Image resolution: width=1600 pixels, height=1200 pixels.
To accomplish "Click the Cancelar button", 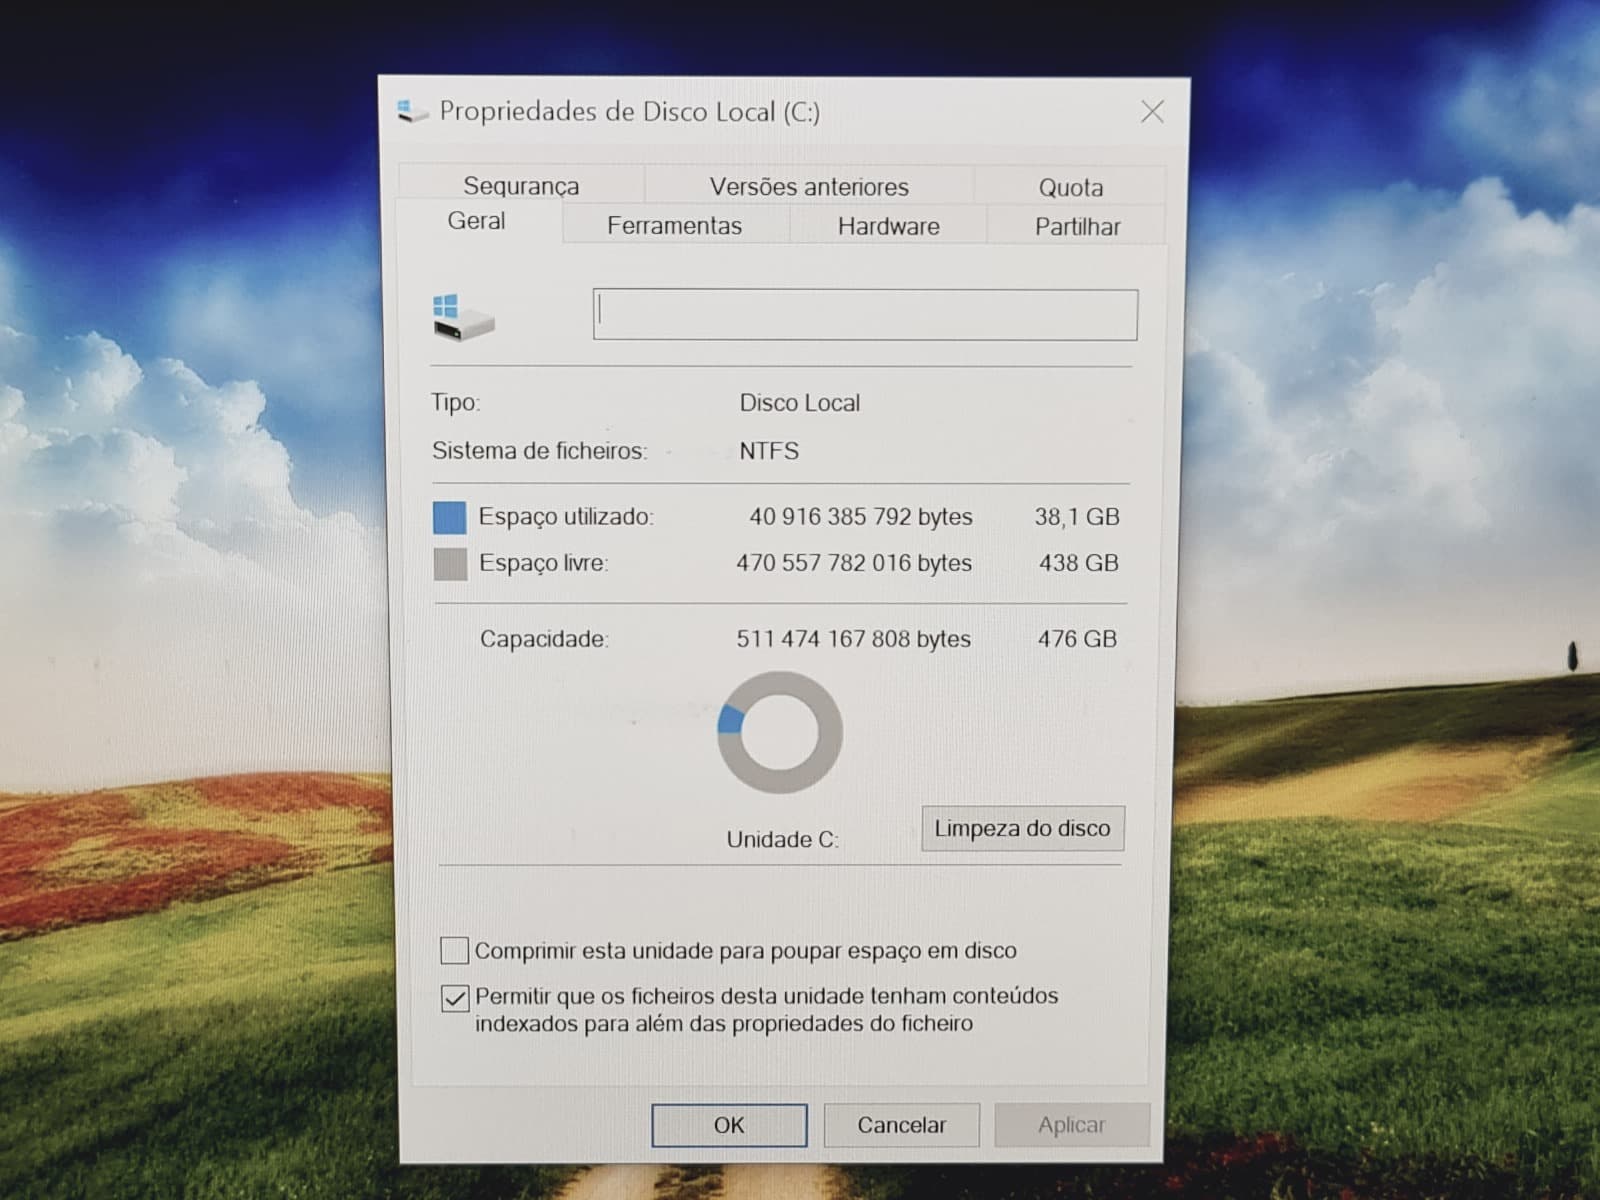I will click(901, 1125).
